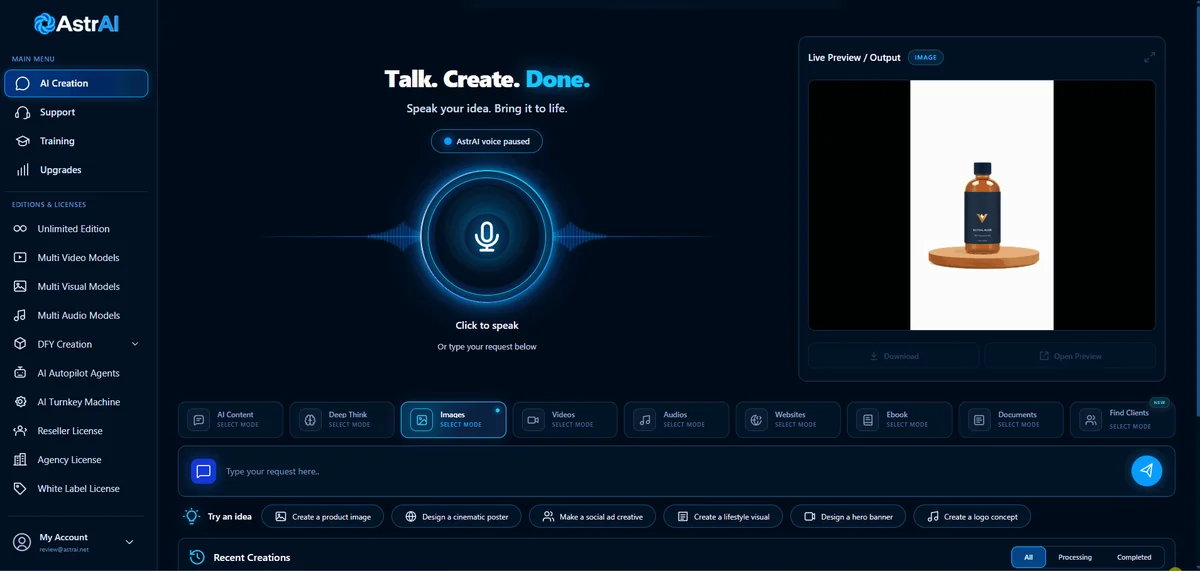
Task: Select the Ebook mode
Action: [900, 420]
